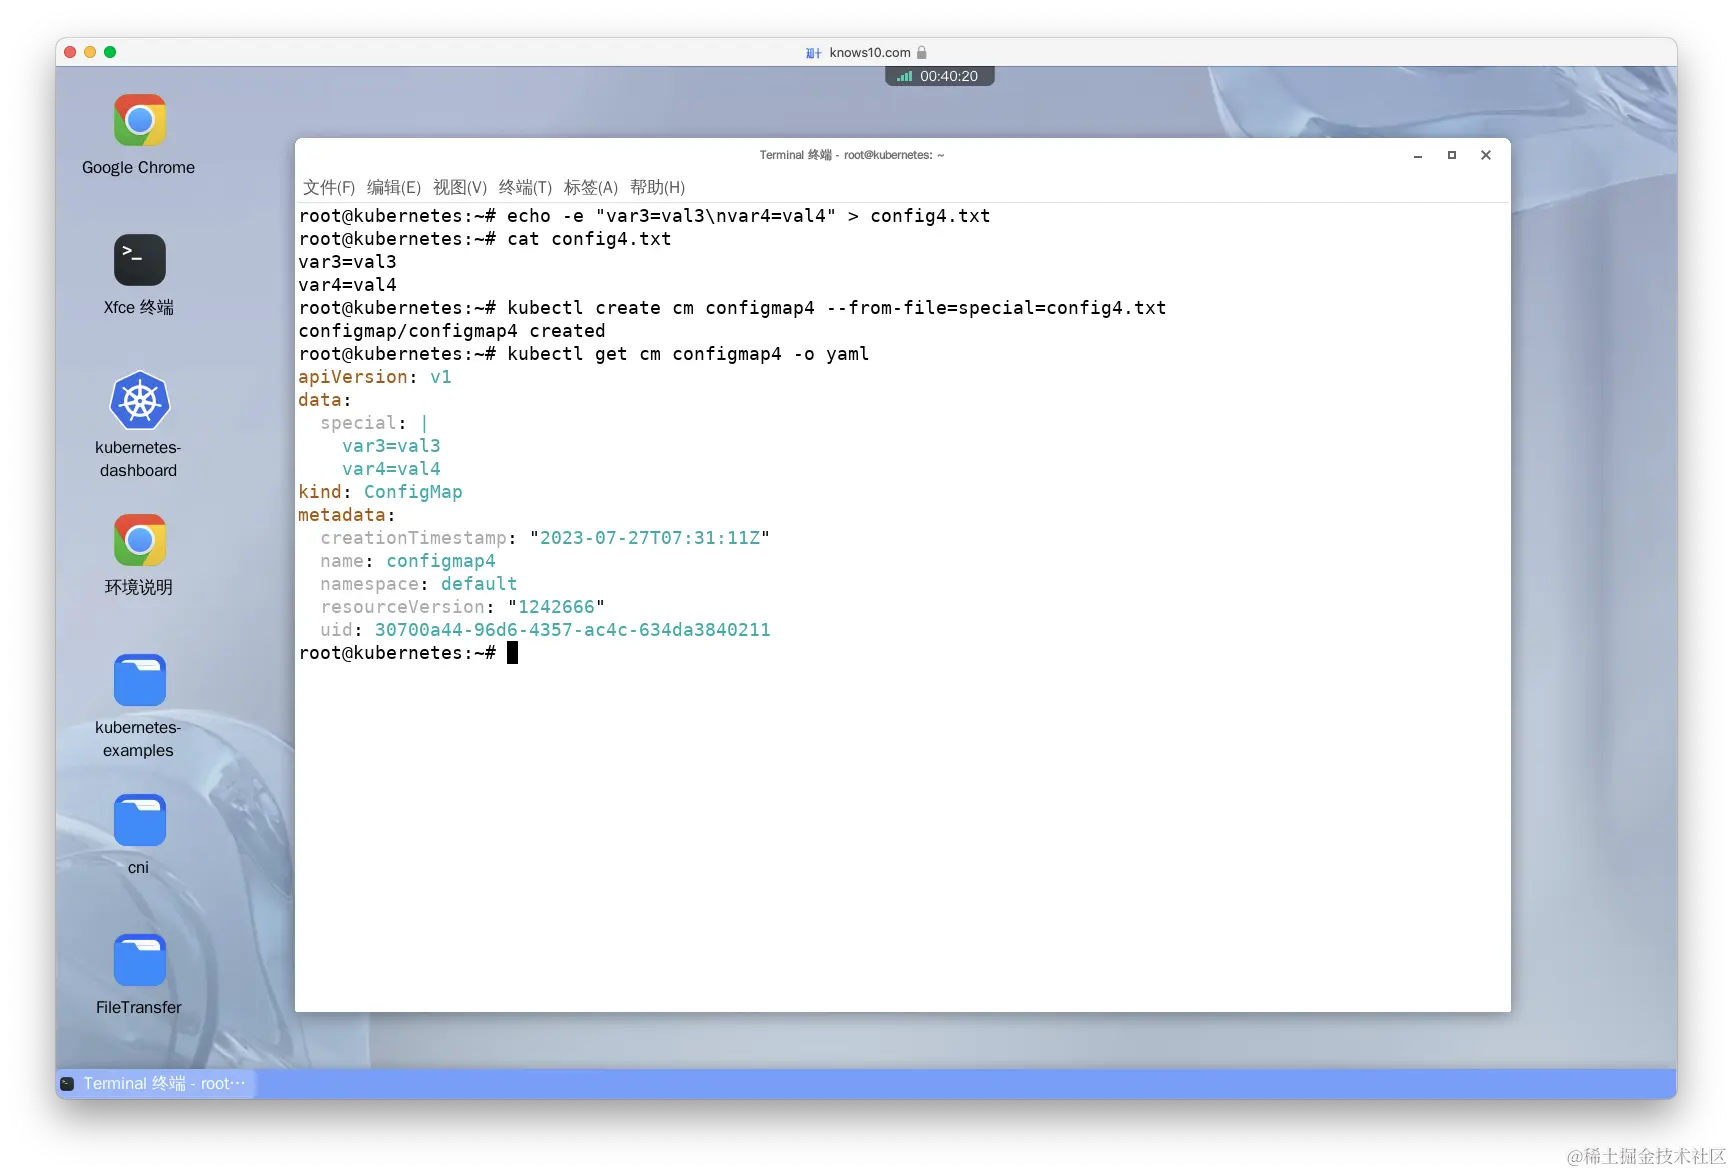Open Google Chrome from the desktop
Viewport: 1733px width, 1173px height.
tap(138, 120)
